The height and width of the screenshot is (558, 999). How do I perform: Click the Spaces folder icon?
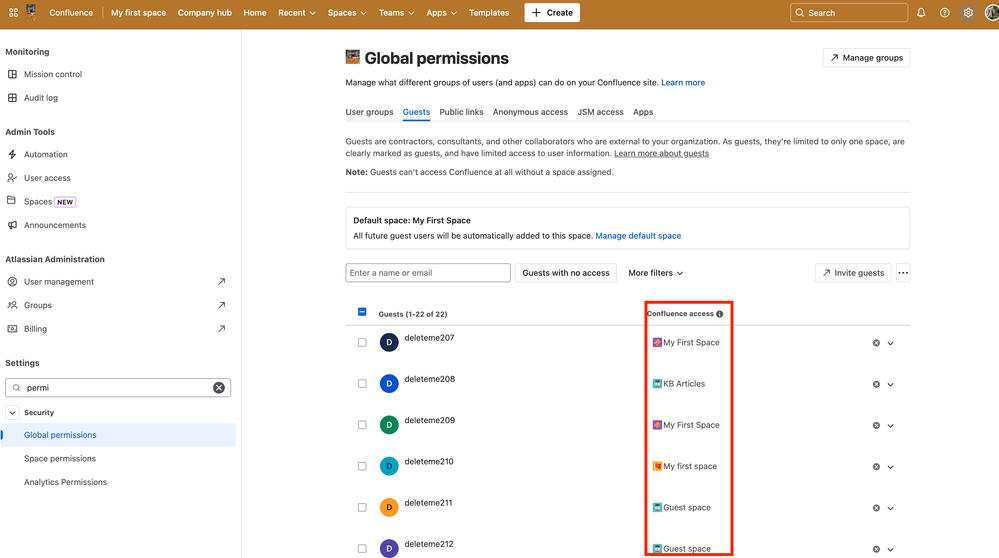coord(11,201)
